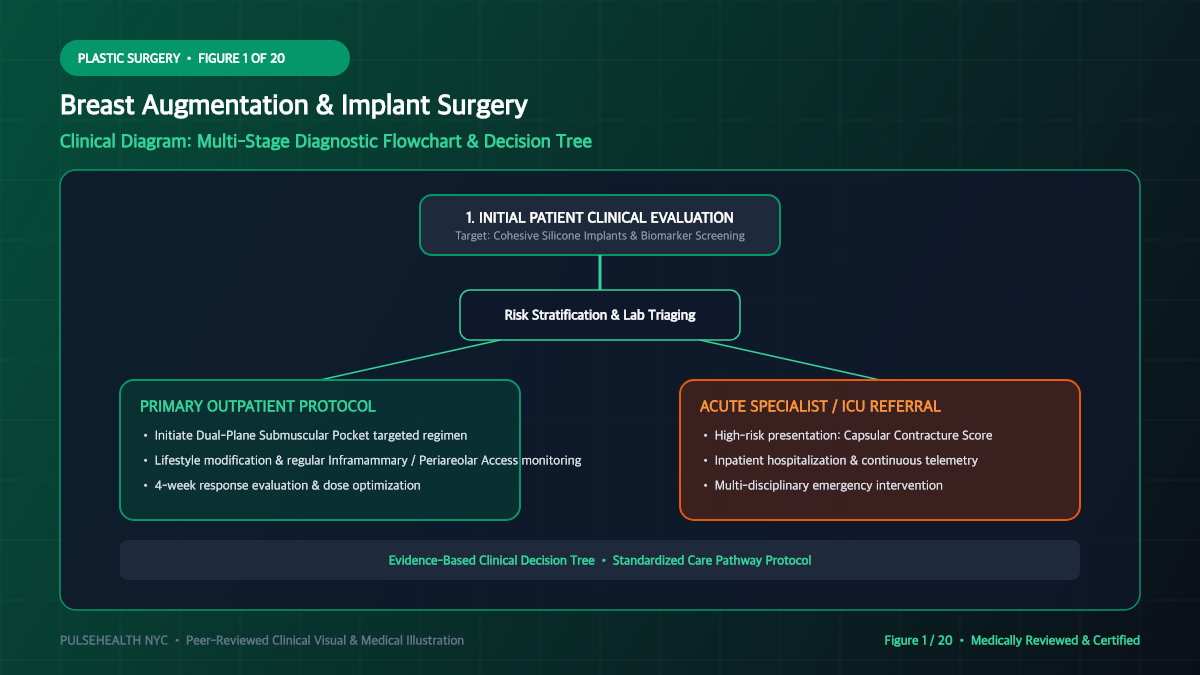1200x675 pixels.
Task: Click the PulseHealth NYC footer text
Action: tap(262, 640)
